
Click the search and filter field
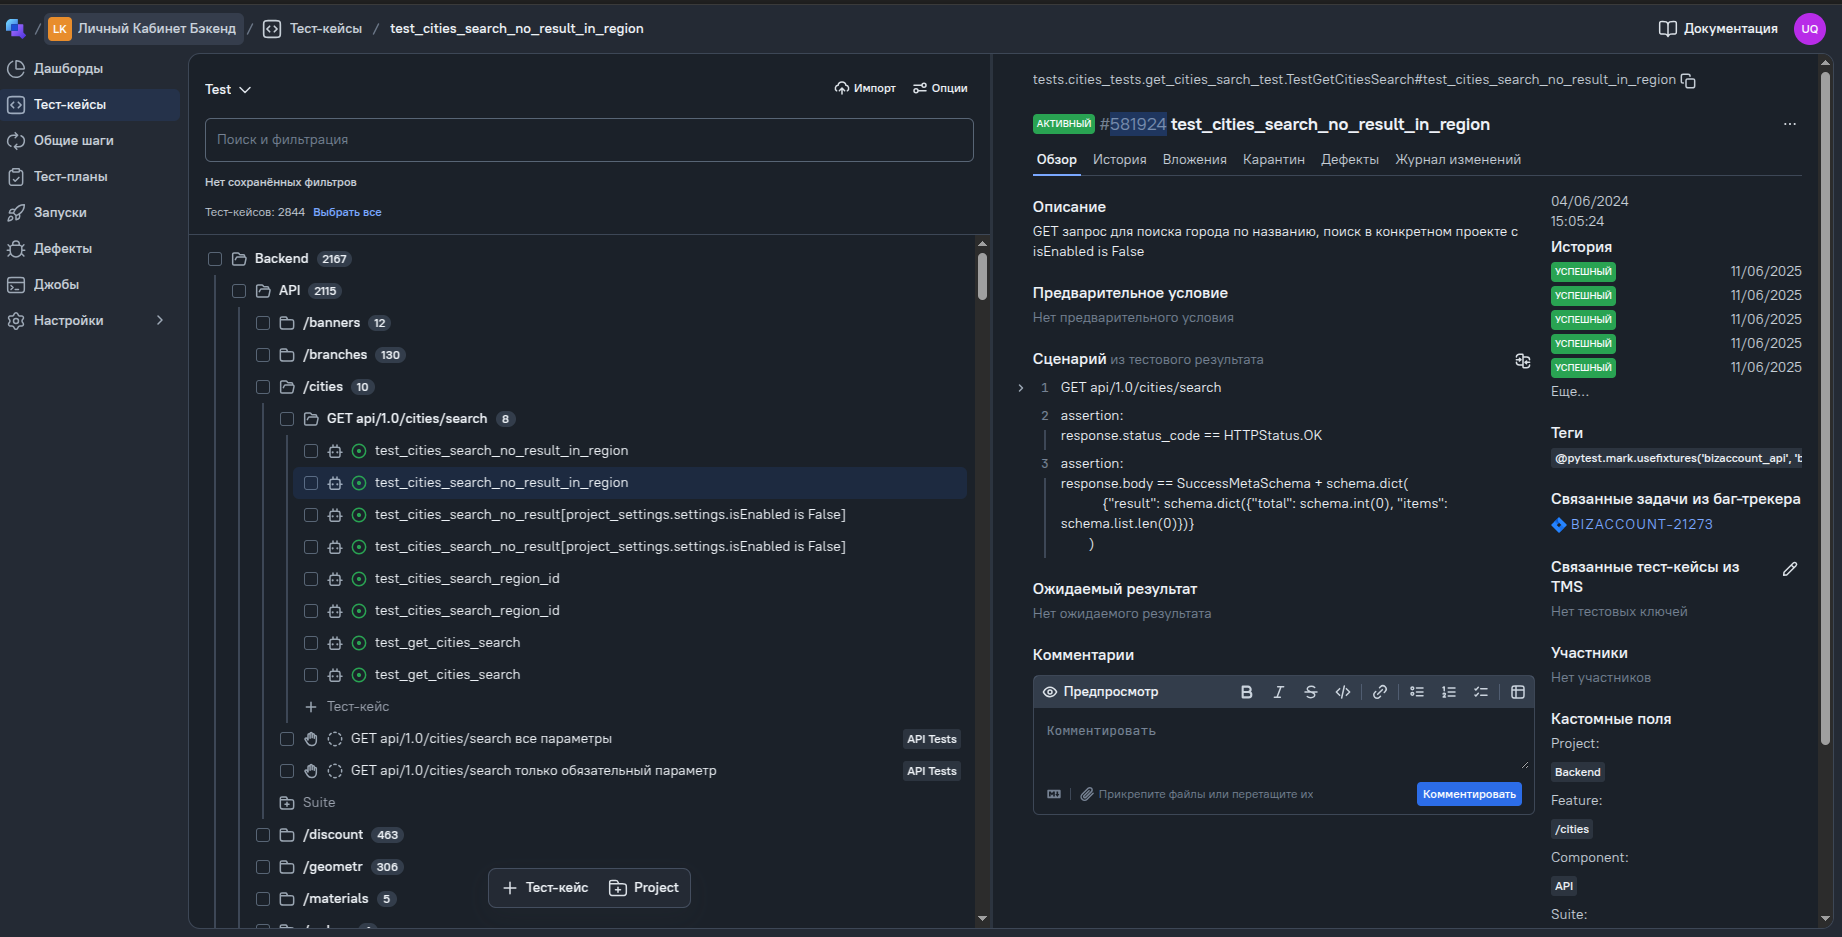pos(589,140)
